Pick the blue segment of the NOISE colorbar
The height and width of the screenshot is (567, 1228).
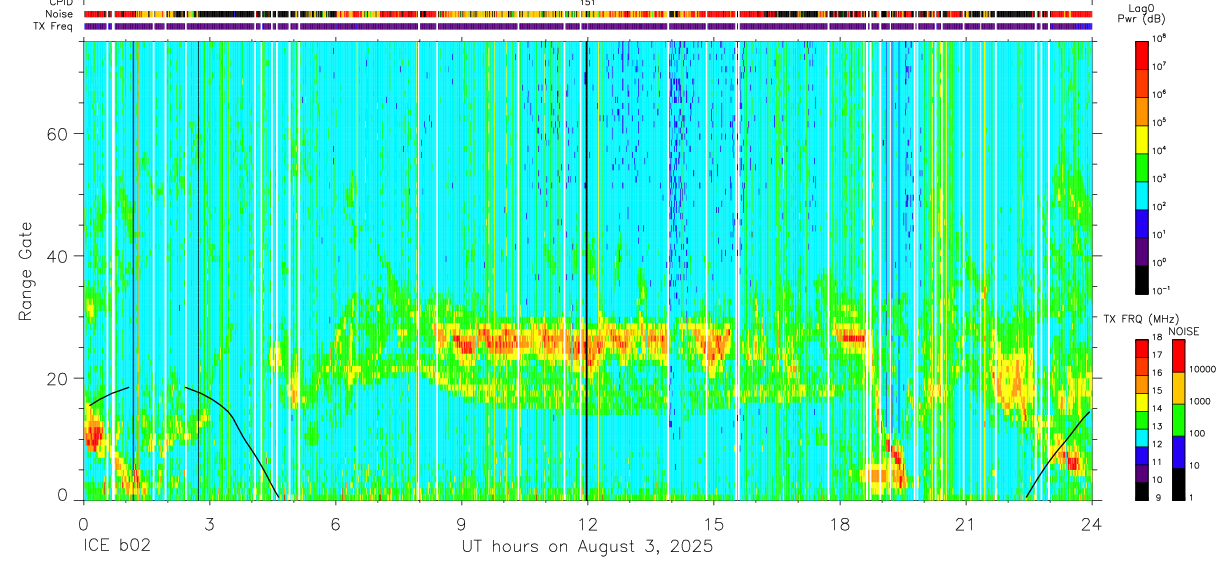coord(1180,451)
